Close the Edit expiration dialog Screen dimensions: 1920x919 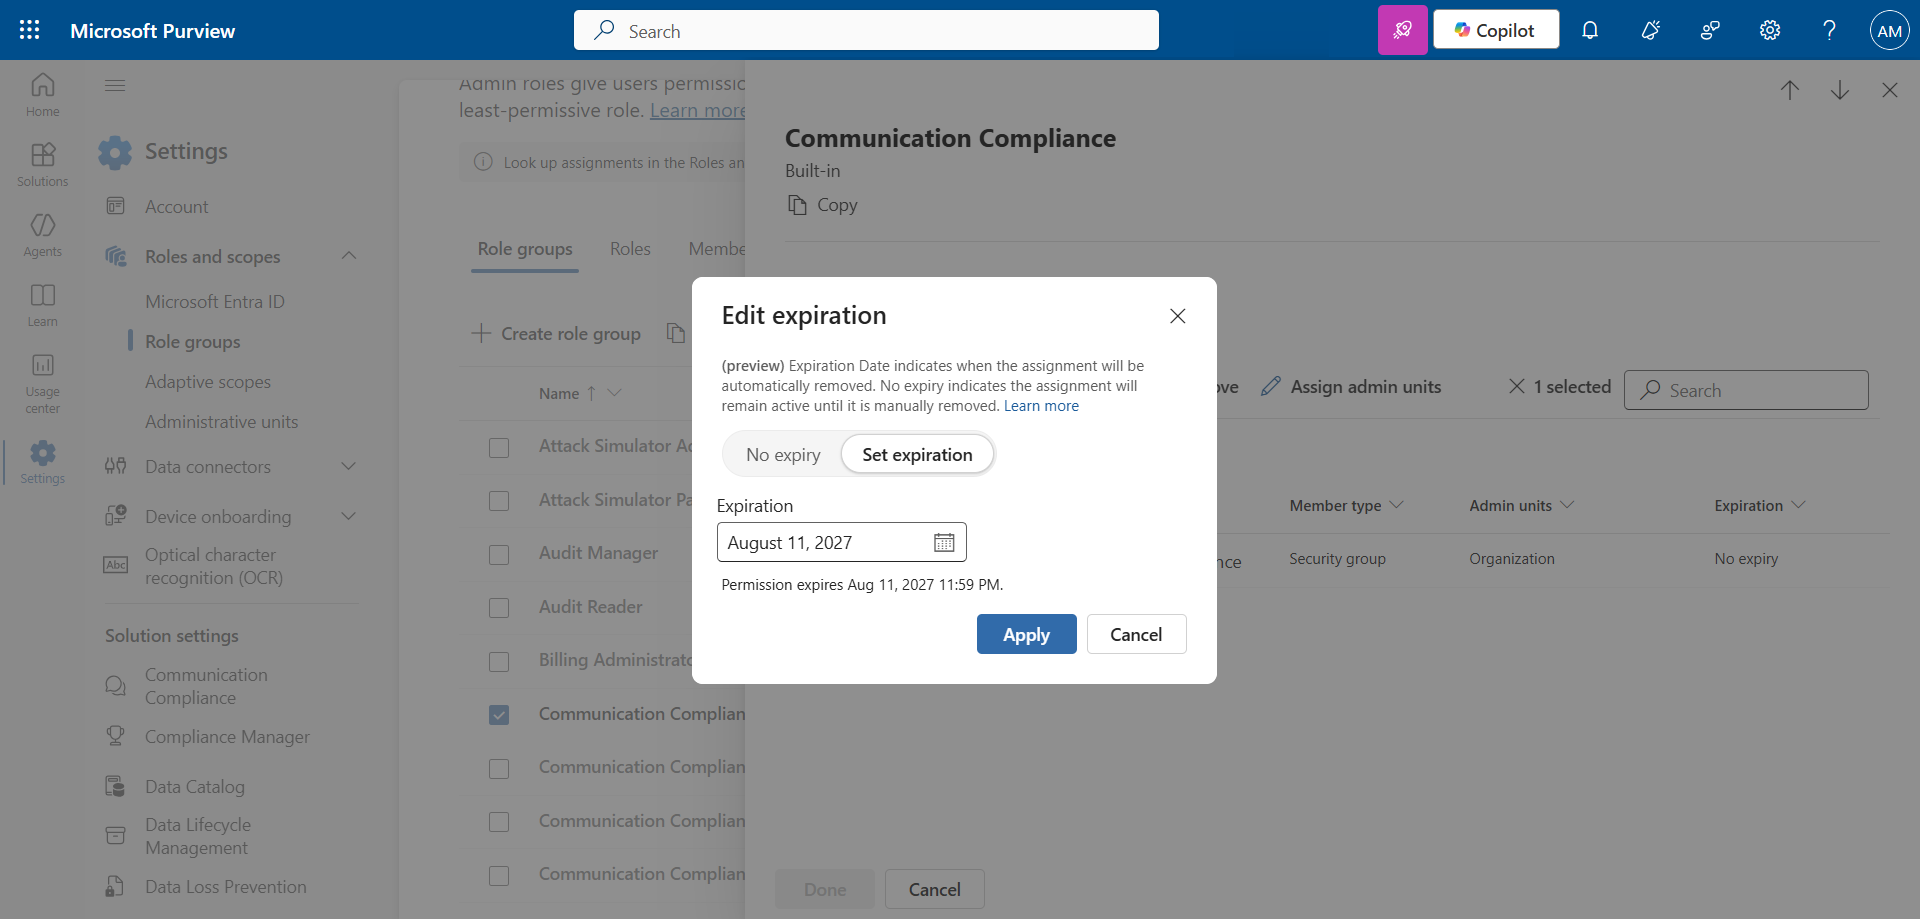pyautogui.click(x=1178, y=316)
